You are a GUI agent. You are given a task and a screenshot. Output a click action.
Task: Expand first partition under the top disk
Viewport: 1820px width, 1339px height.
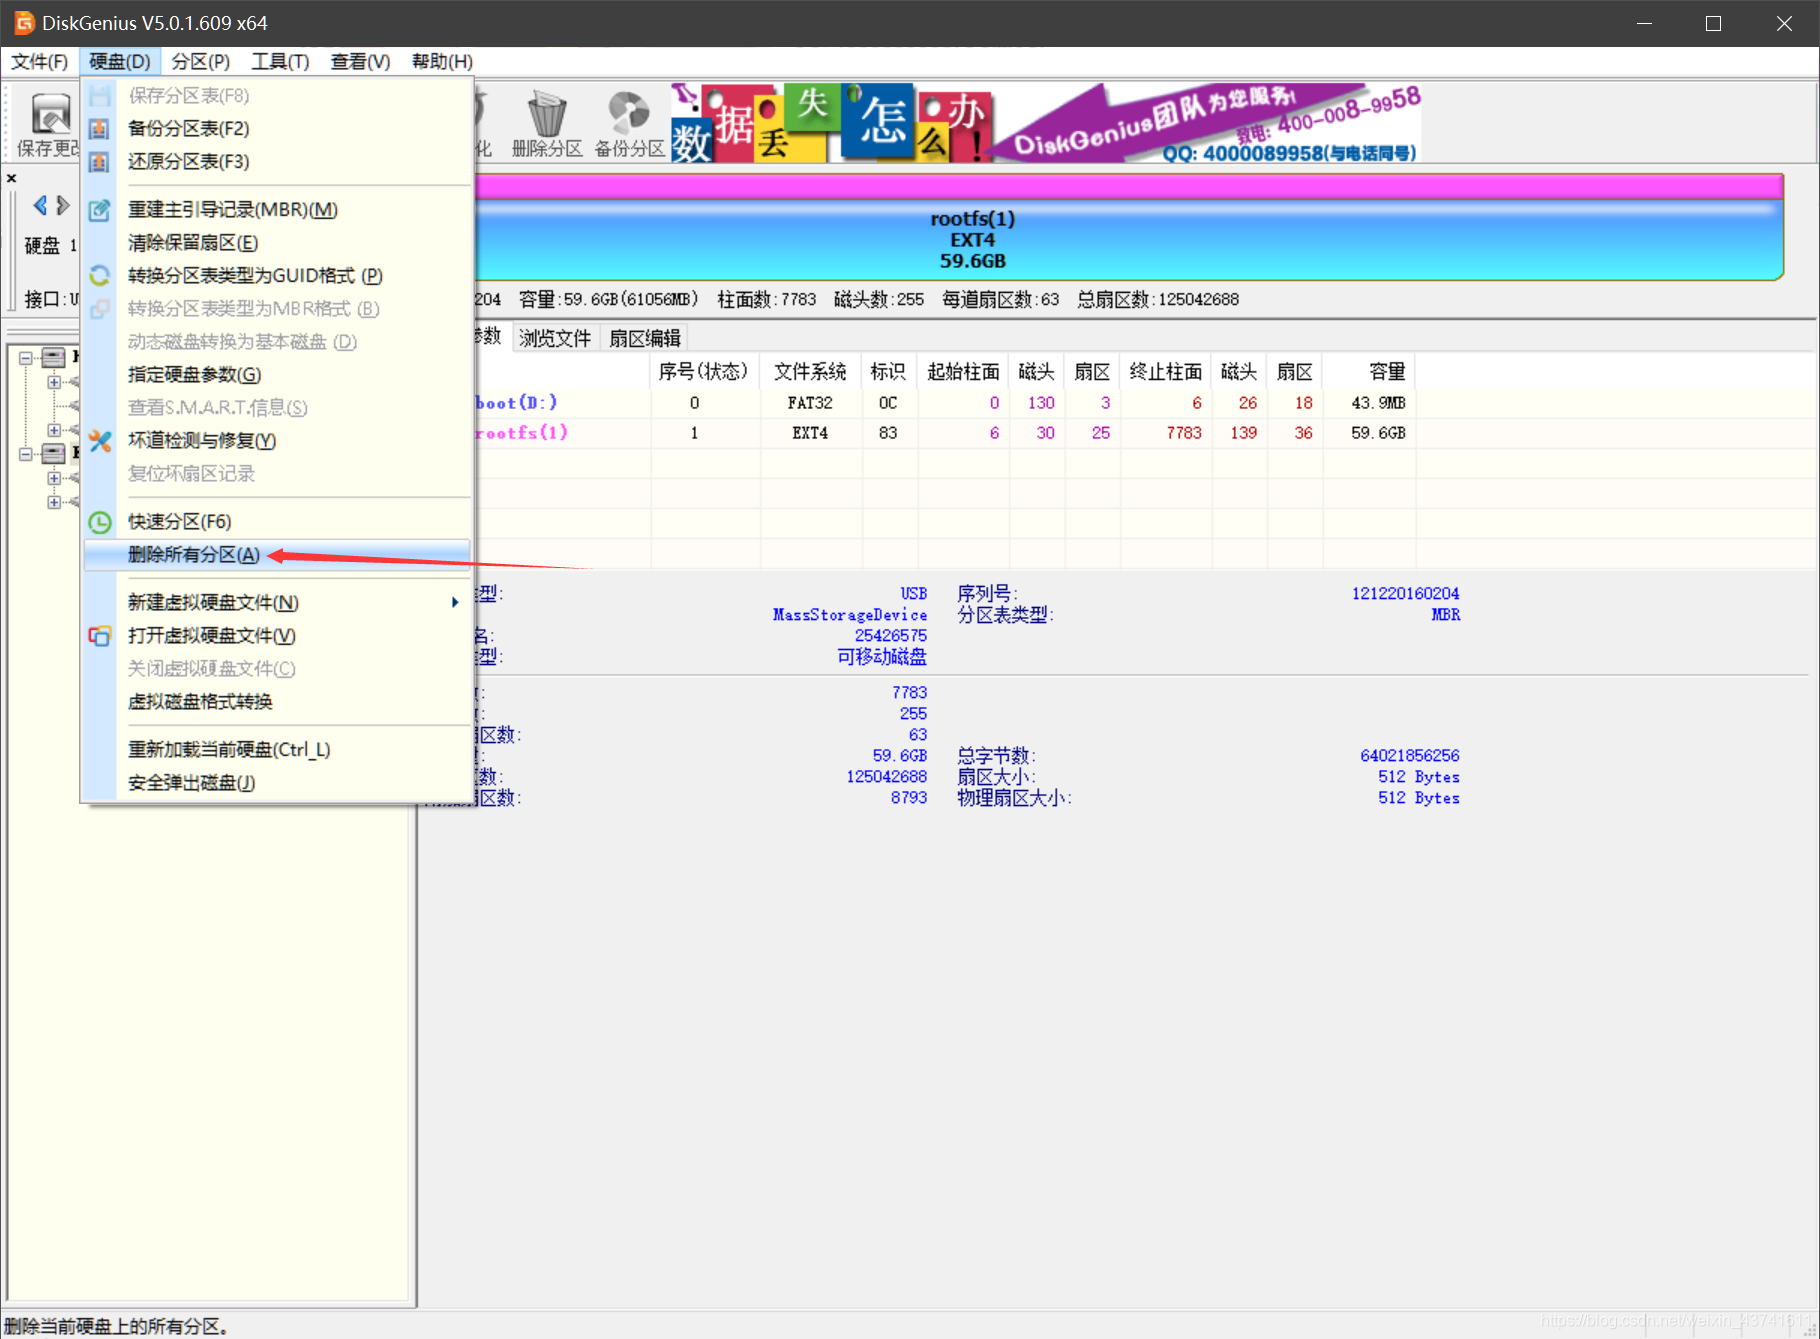[54, 382]
